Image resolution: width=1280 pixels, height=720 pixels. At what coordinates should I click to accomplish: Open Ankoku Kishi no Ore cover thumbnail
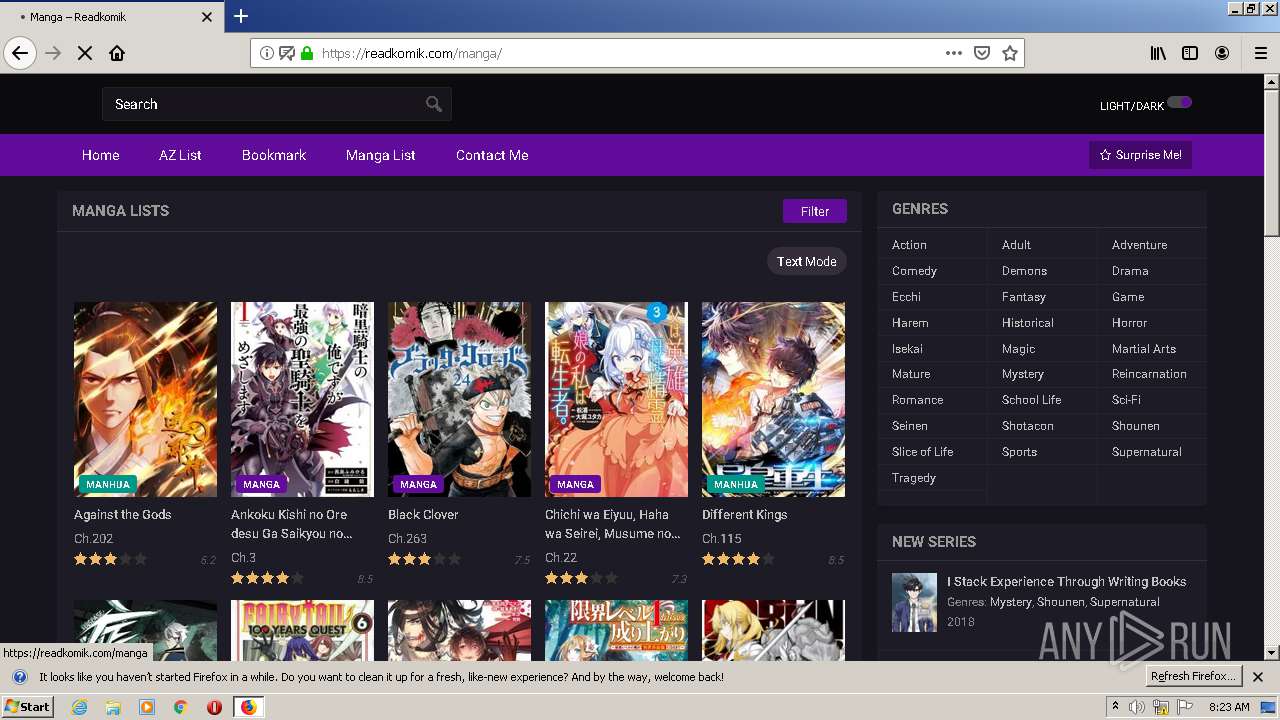[x=302, y=399]
